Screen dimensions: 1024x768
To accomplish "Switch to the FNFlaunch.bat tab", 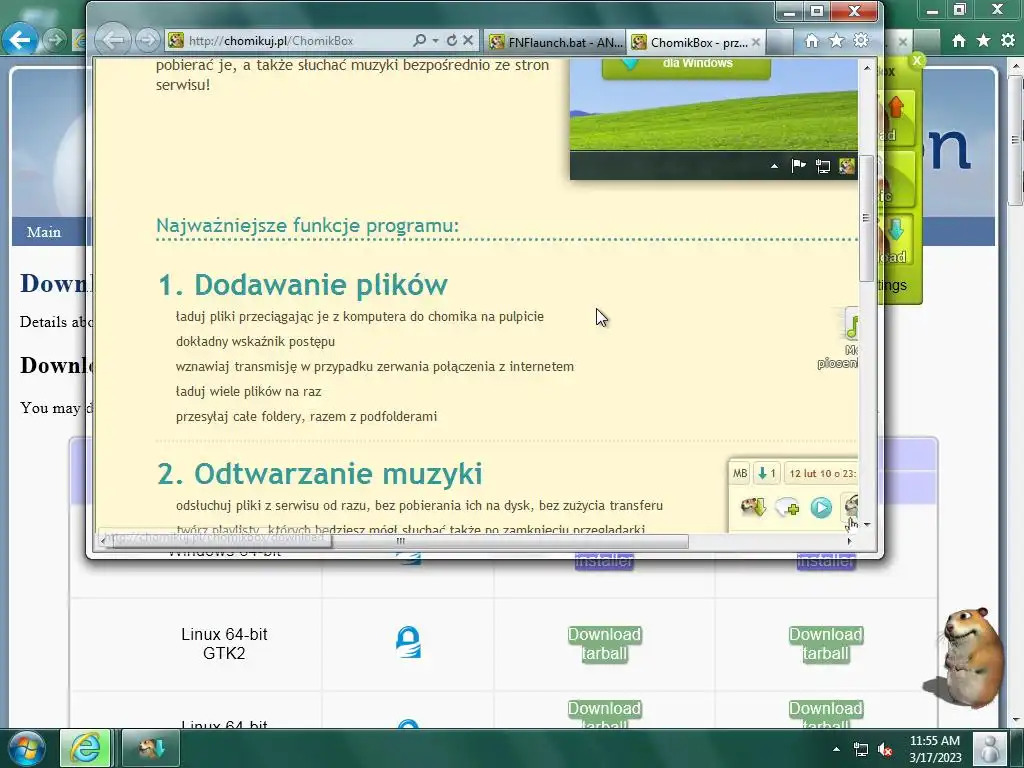I will pos(556,42).
